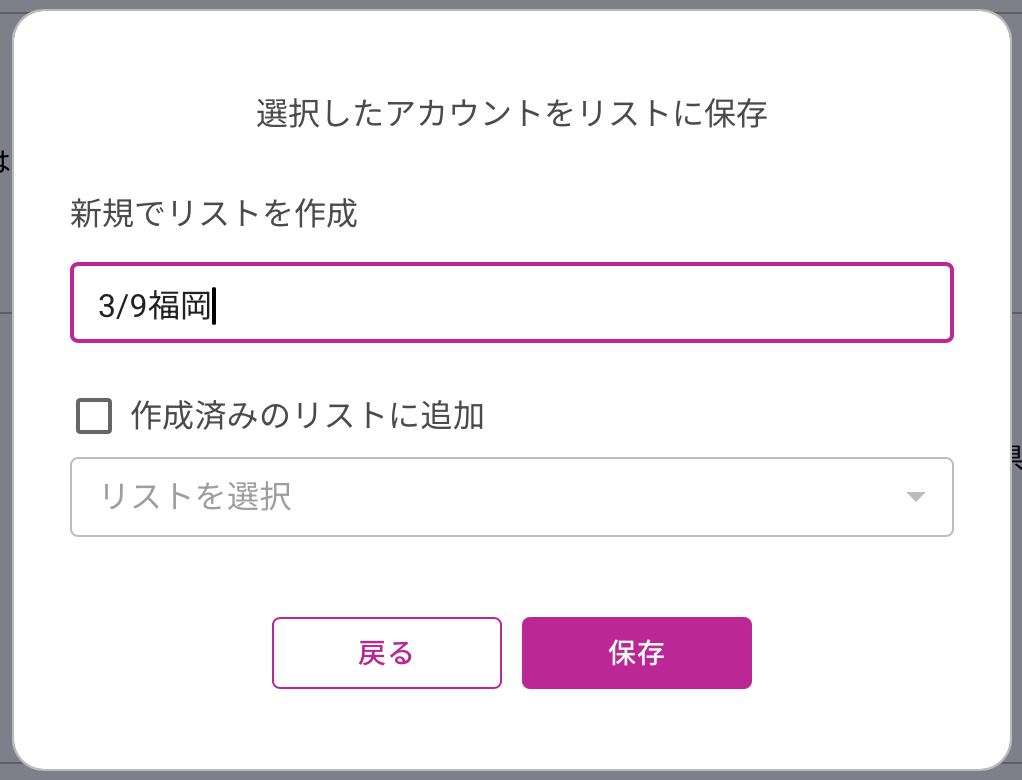Enable adding to an existing list
The width and height of the screenshot is (1022, 780).
(94, 416)
